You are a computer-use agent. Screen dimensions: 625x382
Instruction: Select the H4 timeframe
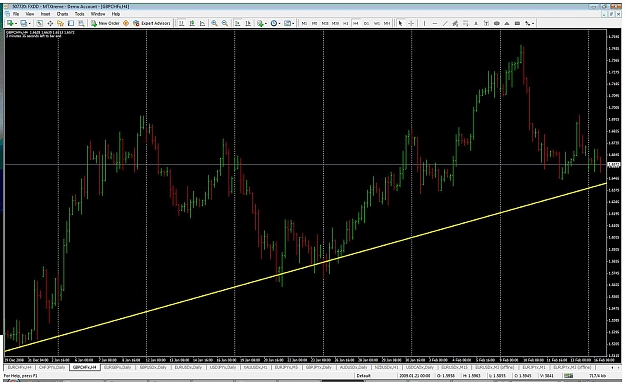pyautogui.click(x=356, y=23)
